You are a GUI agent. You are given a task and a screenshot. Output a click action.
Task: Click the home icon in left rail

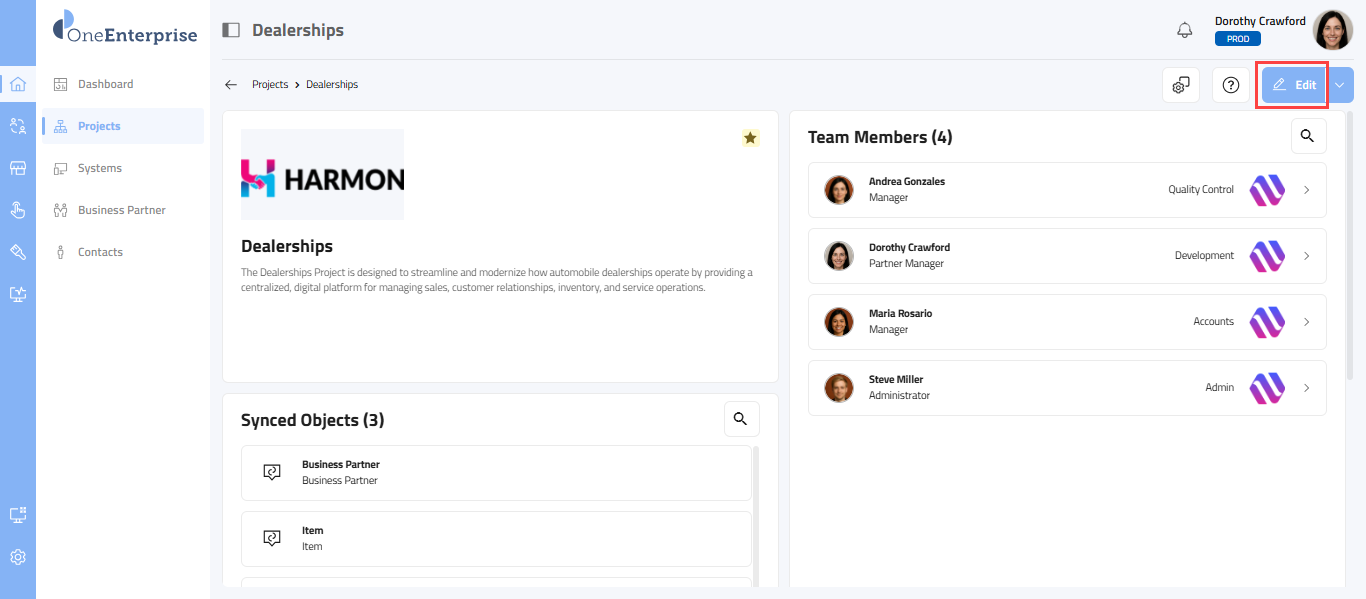(x=18, y=84)
